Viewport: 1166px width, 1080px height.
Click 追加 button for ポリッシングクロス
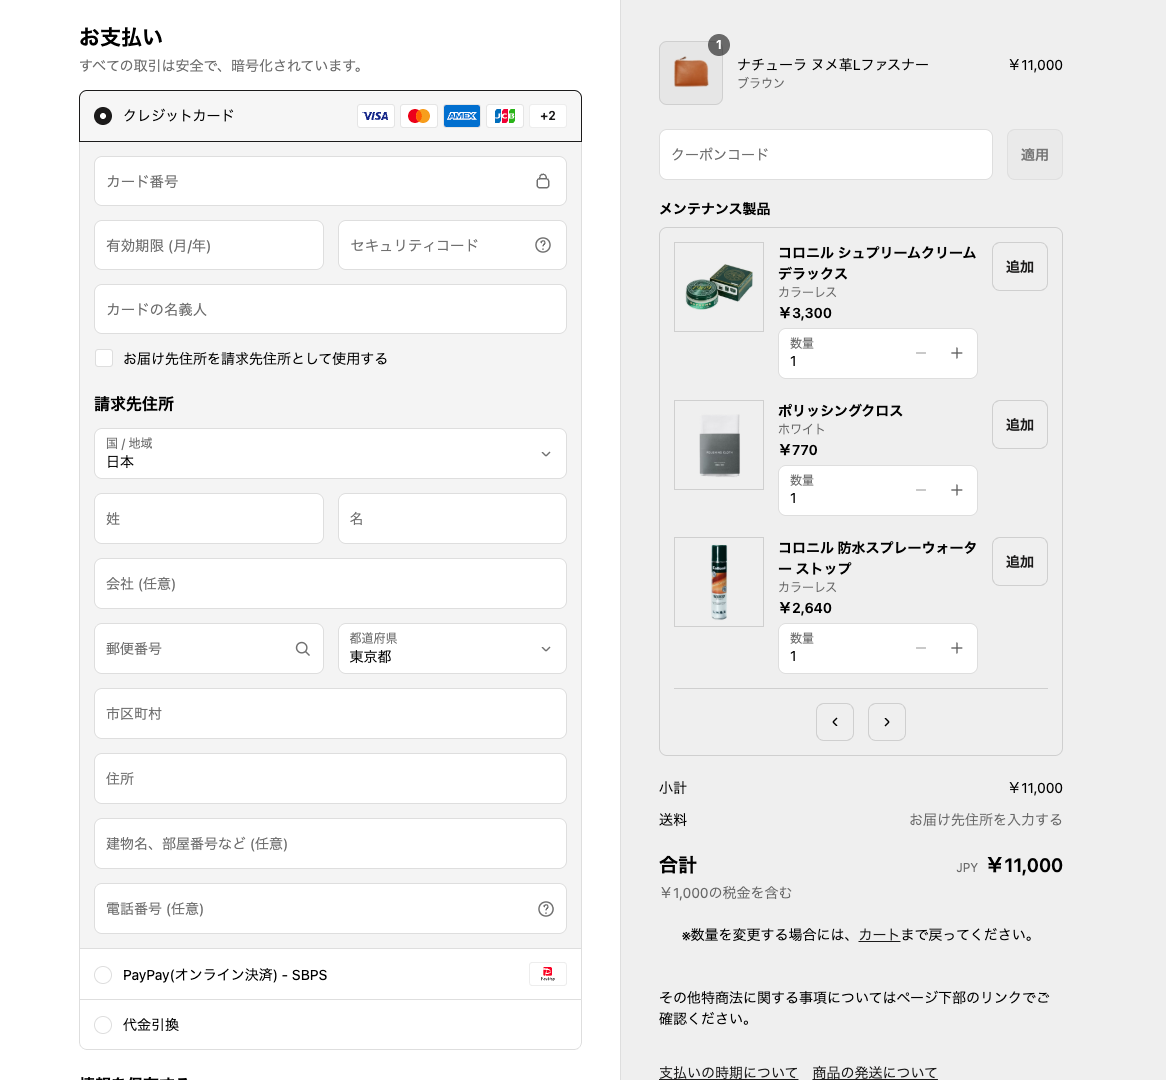(1019, 425)
